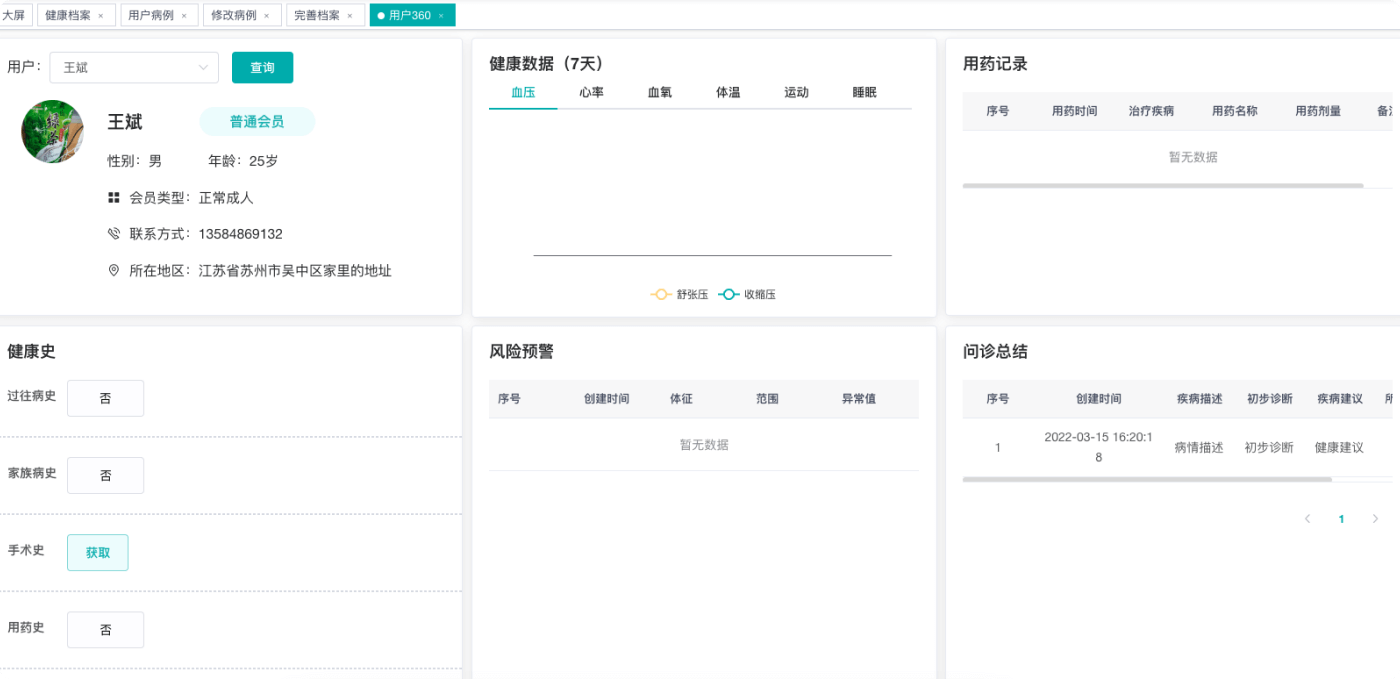
Task: Click the location pin icon beside 所在地区
Action: [x=114, y=271]
